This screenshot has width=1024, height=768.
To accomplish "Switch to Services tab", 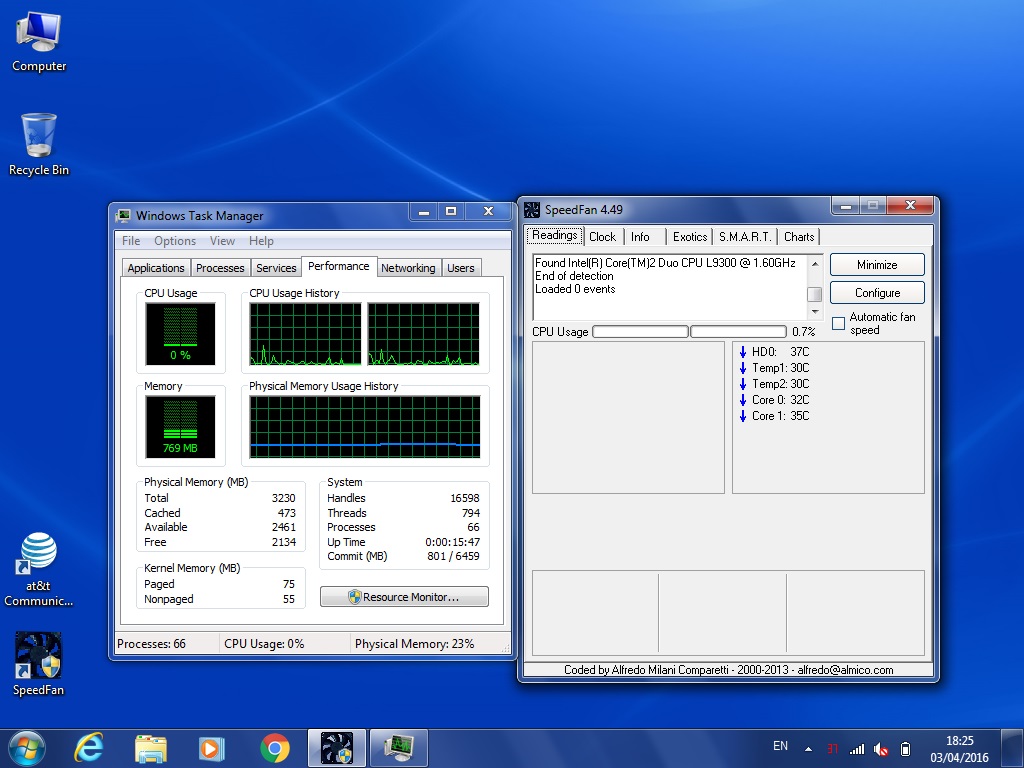I will click(x=276, y=268).
